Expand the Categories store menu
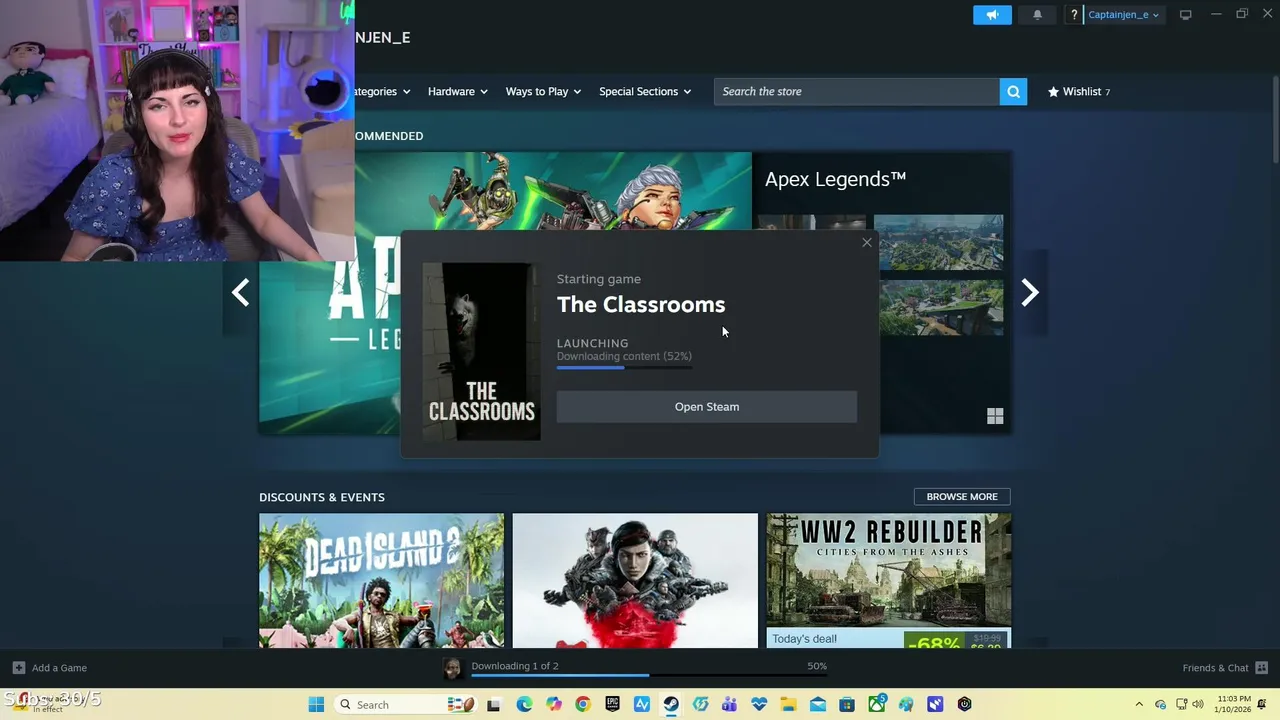This screenshot has width=1280, height=720. [382, 91]
